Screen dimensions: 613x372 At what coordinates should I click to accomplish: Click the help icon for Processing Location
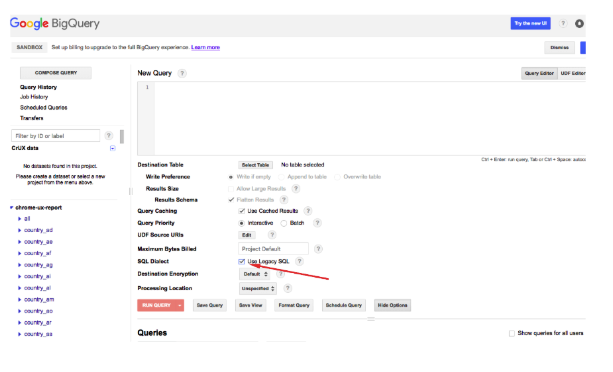tap(287, 288)
